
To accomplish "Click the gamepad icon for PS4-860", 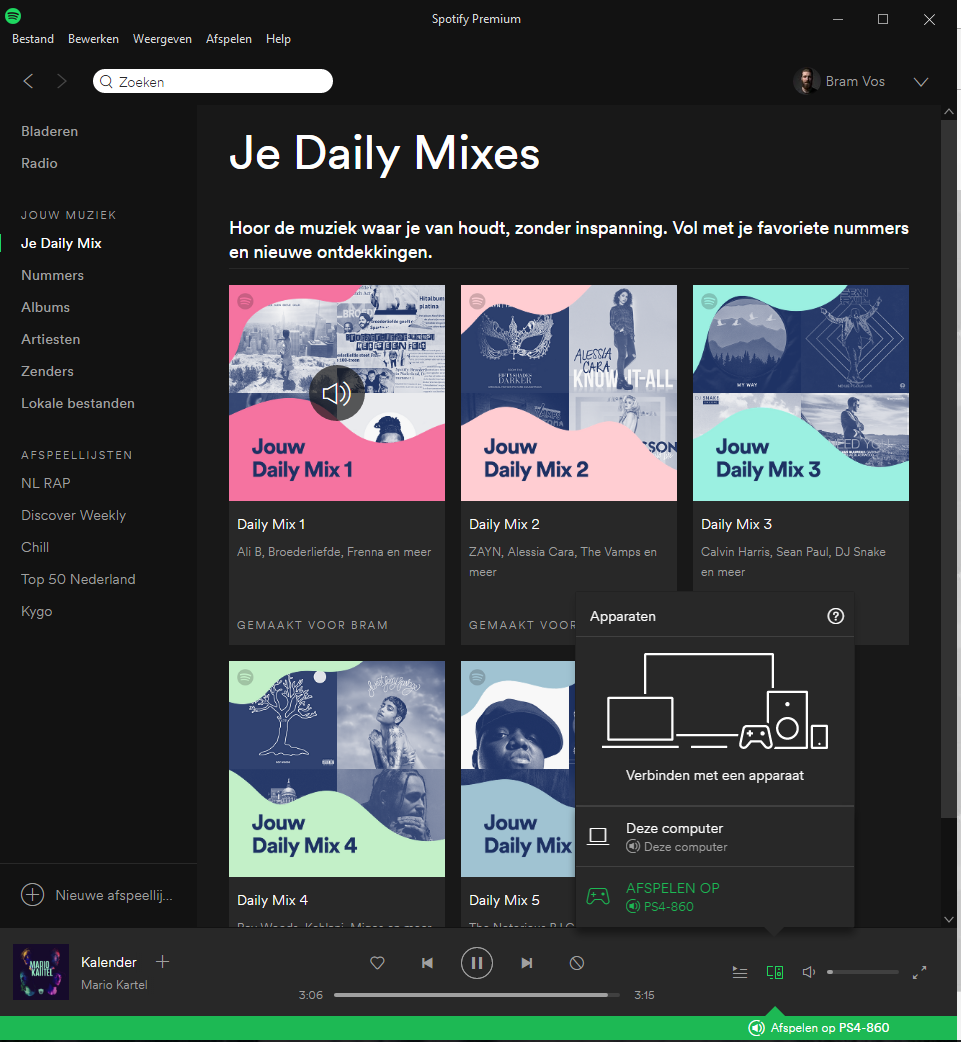I will (598, 896).
